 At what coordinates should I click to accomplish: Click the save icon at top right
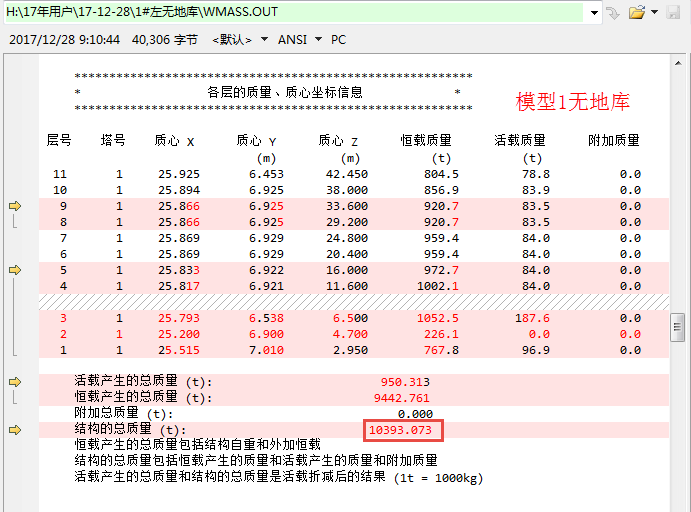(675, 13)
